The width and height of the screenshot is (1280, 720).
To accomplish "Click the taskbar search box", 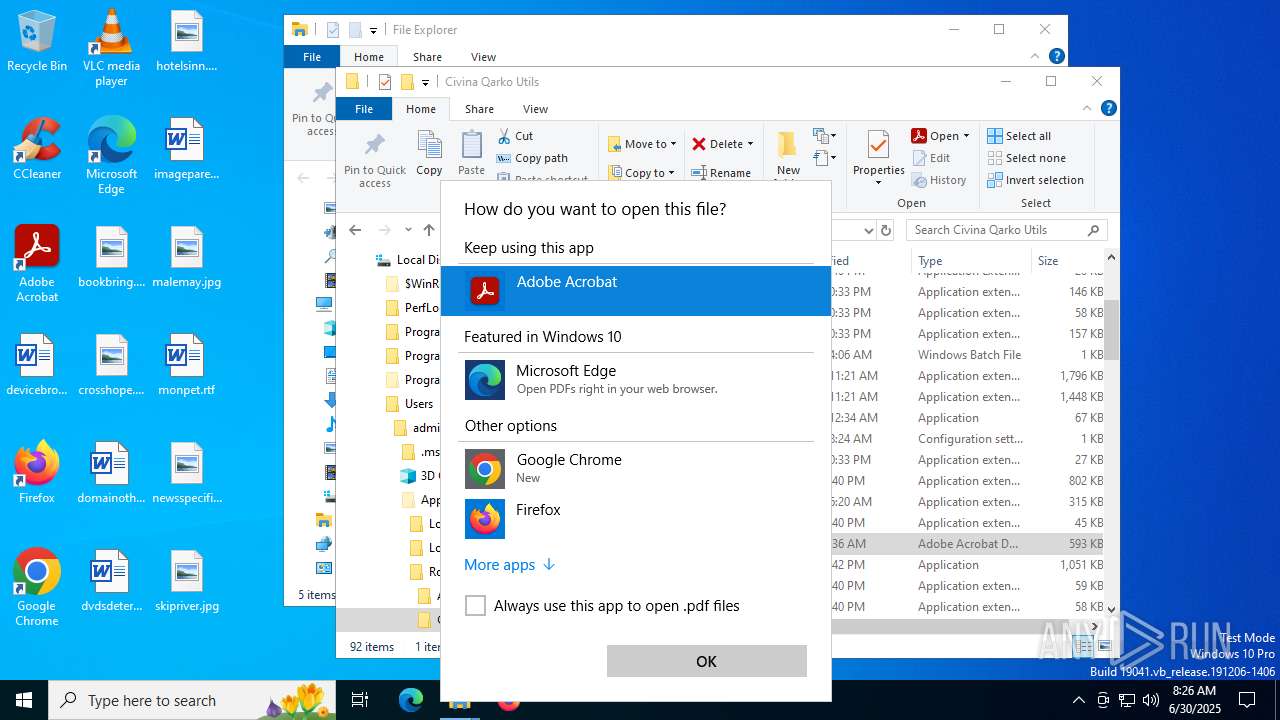I will (194, 700).
